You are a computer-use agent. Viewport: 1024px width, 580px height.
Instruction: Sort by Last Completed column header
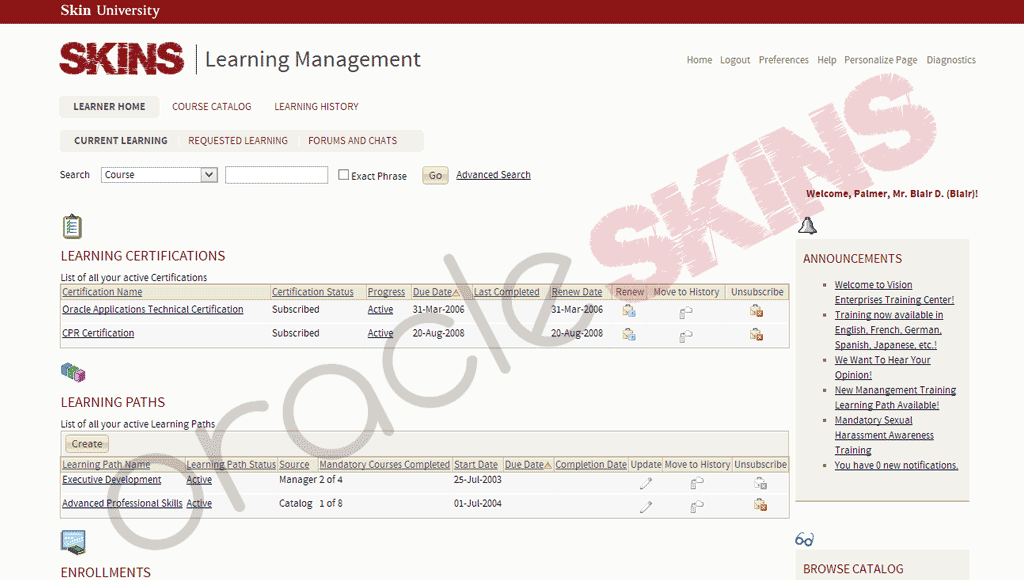coord(507,292)
